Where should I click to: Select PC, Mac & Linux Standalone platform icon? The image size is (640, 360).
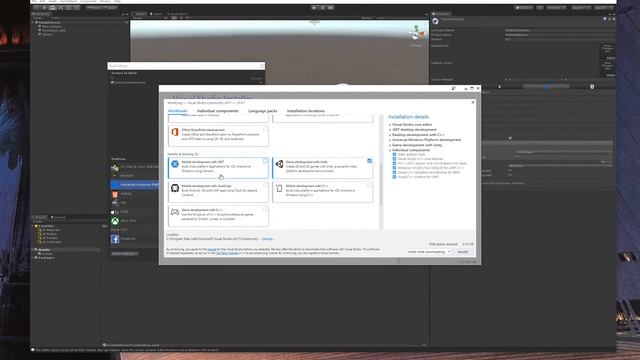(x=115, y=167)
